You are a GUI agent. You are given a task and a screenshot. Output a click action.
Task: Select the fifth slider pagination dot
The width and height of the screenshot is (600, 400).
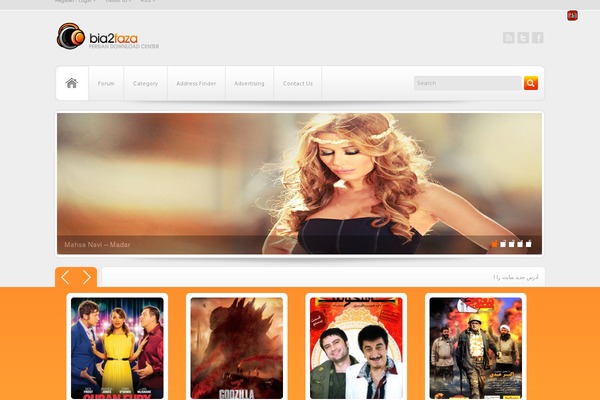528,244
